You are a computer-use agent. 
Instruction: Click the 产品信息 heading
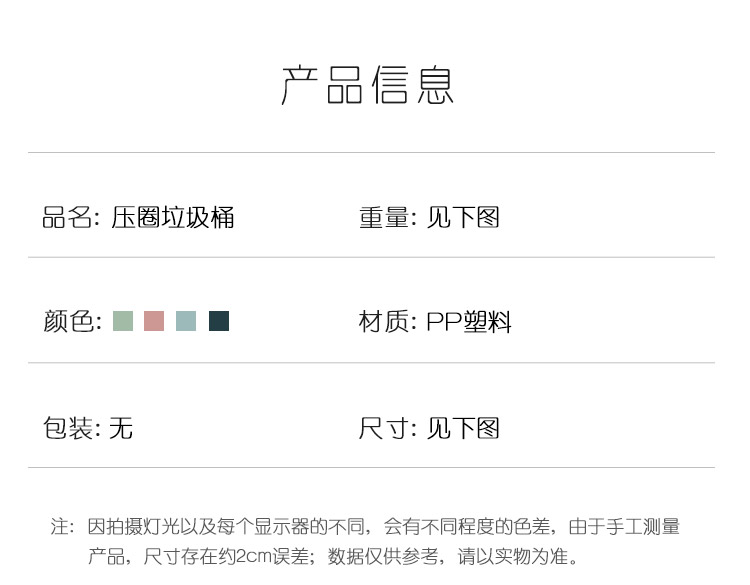coord(367,85)
